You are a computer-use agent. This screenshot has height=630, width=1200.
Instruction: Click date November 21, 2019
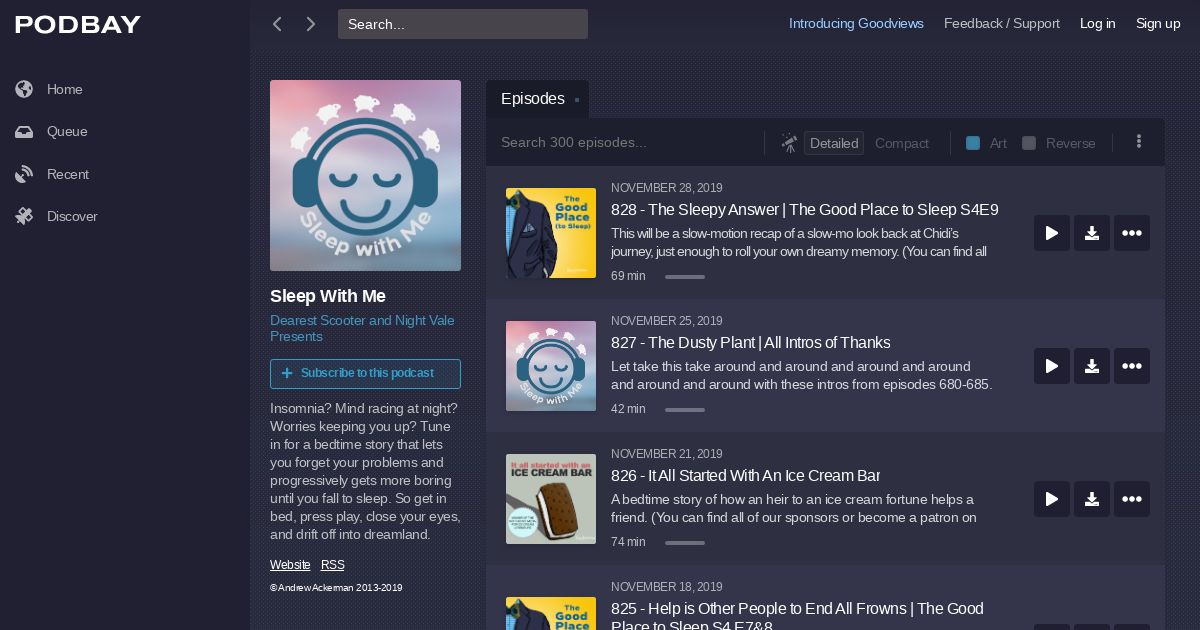tap(667, 454)
